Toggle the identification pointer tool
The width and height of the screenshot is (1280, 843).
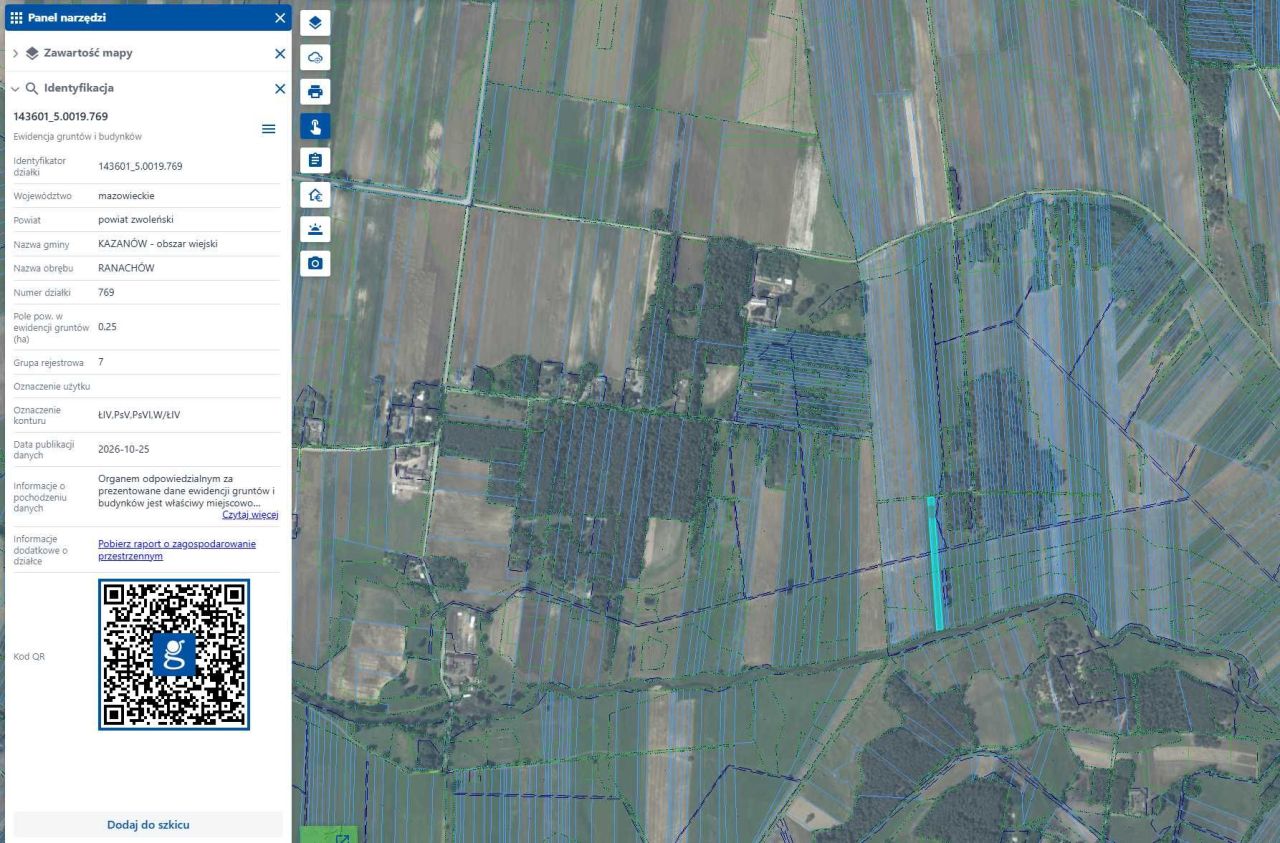[x=315, y=126]
